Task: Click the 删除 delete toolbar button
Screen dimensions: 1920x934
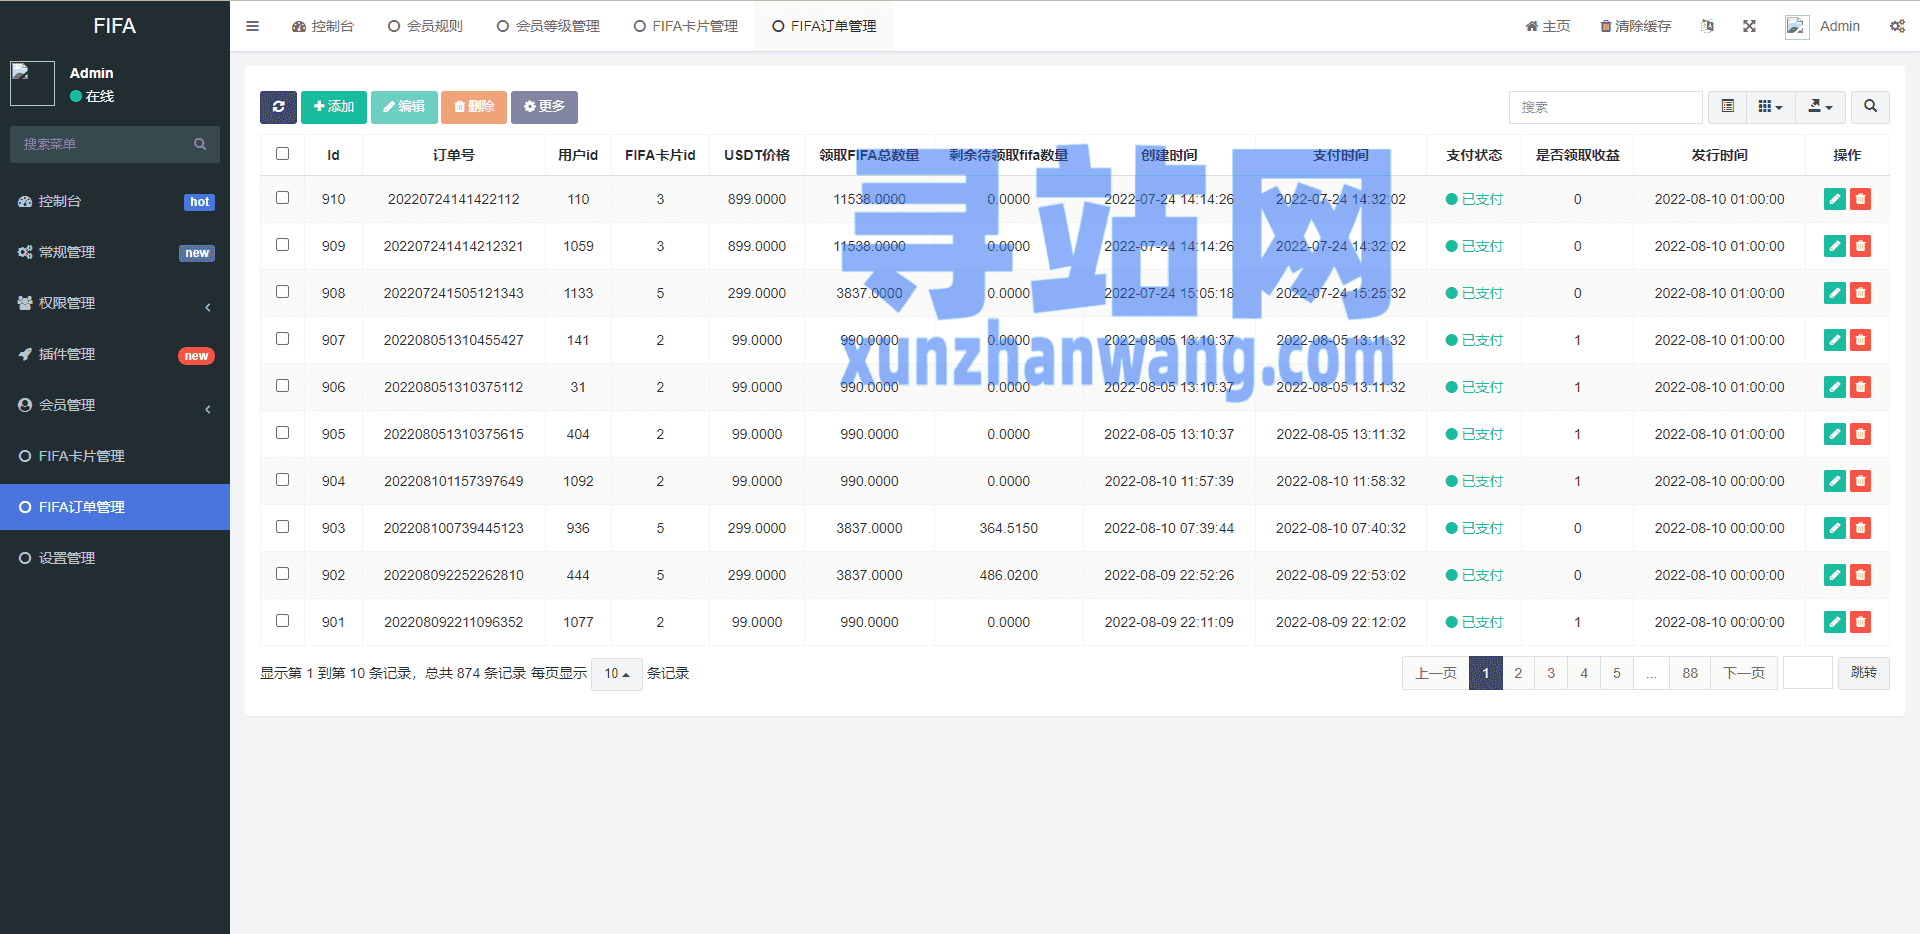Action: 474,107
